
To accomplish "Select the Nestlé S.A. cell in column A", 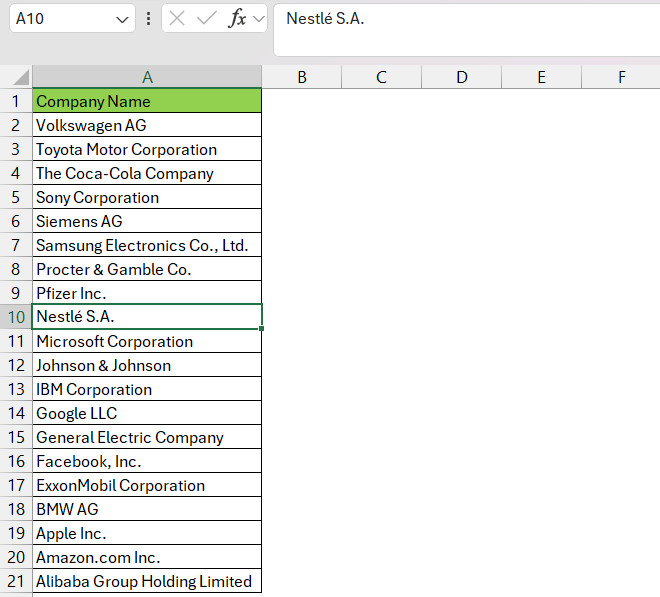I will point(147,317).
